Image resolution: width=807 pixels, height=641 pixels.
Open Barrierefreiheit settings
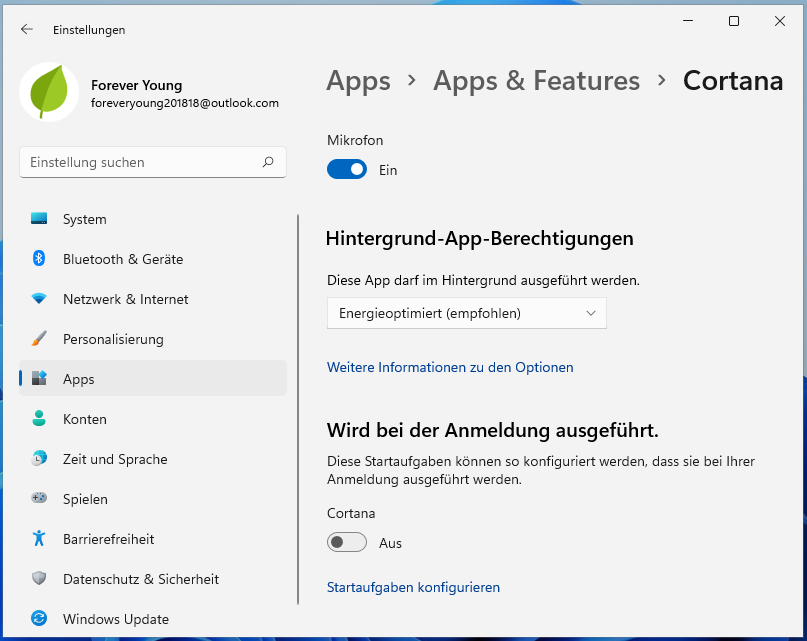coord(153,539)
